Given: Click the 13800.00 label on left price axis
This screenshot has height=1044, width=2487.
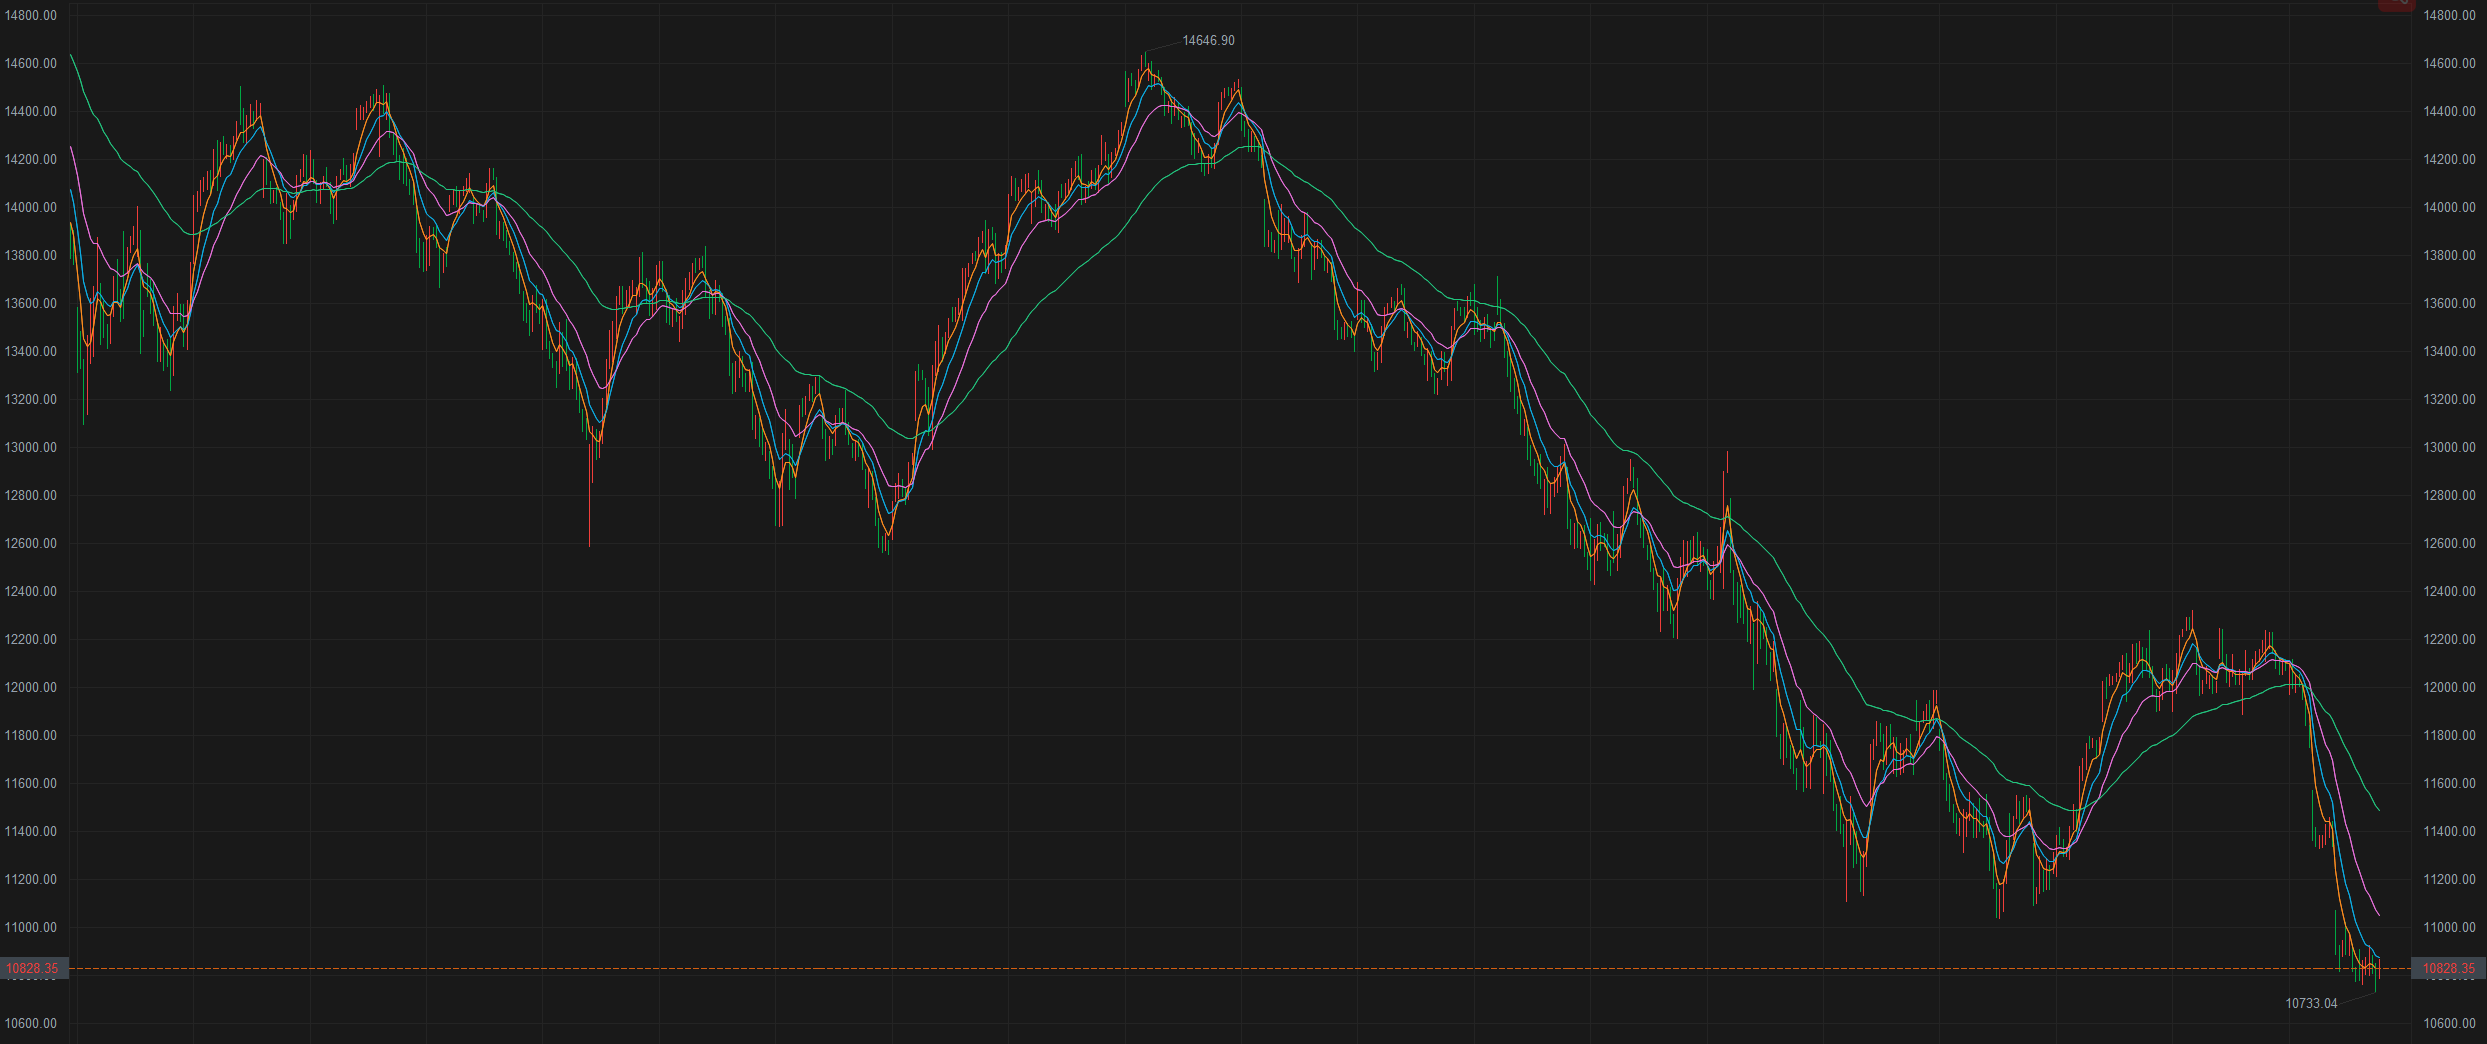Looking at the screenshot, I should (31, 255).
